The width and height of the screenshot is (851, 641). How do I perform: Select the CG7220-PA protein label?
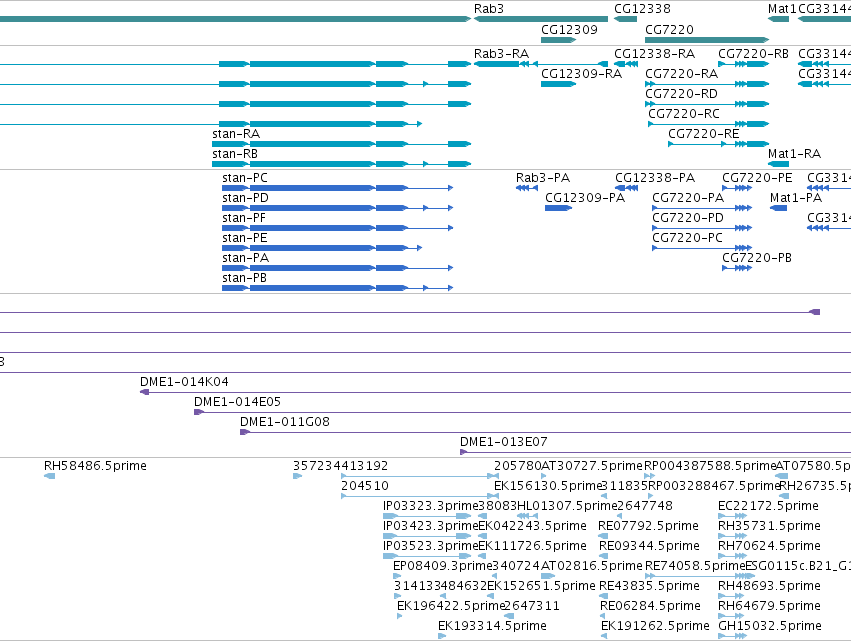tap(688, 198)
